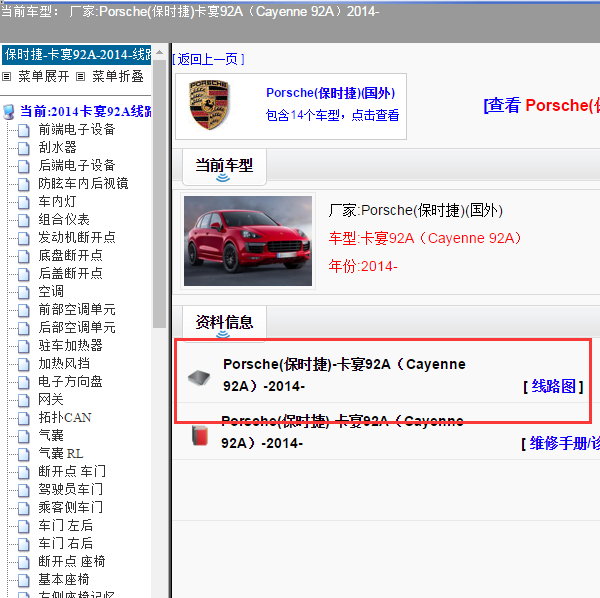The width and height of the screenshot is (600, 598).
Task: Select 组合仪表 in the list
Action: coord(64,220)
